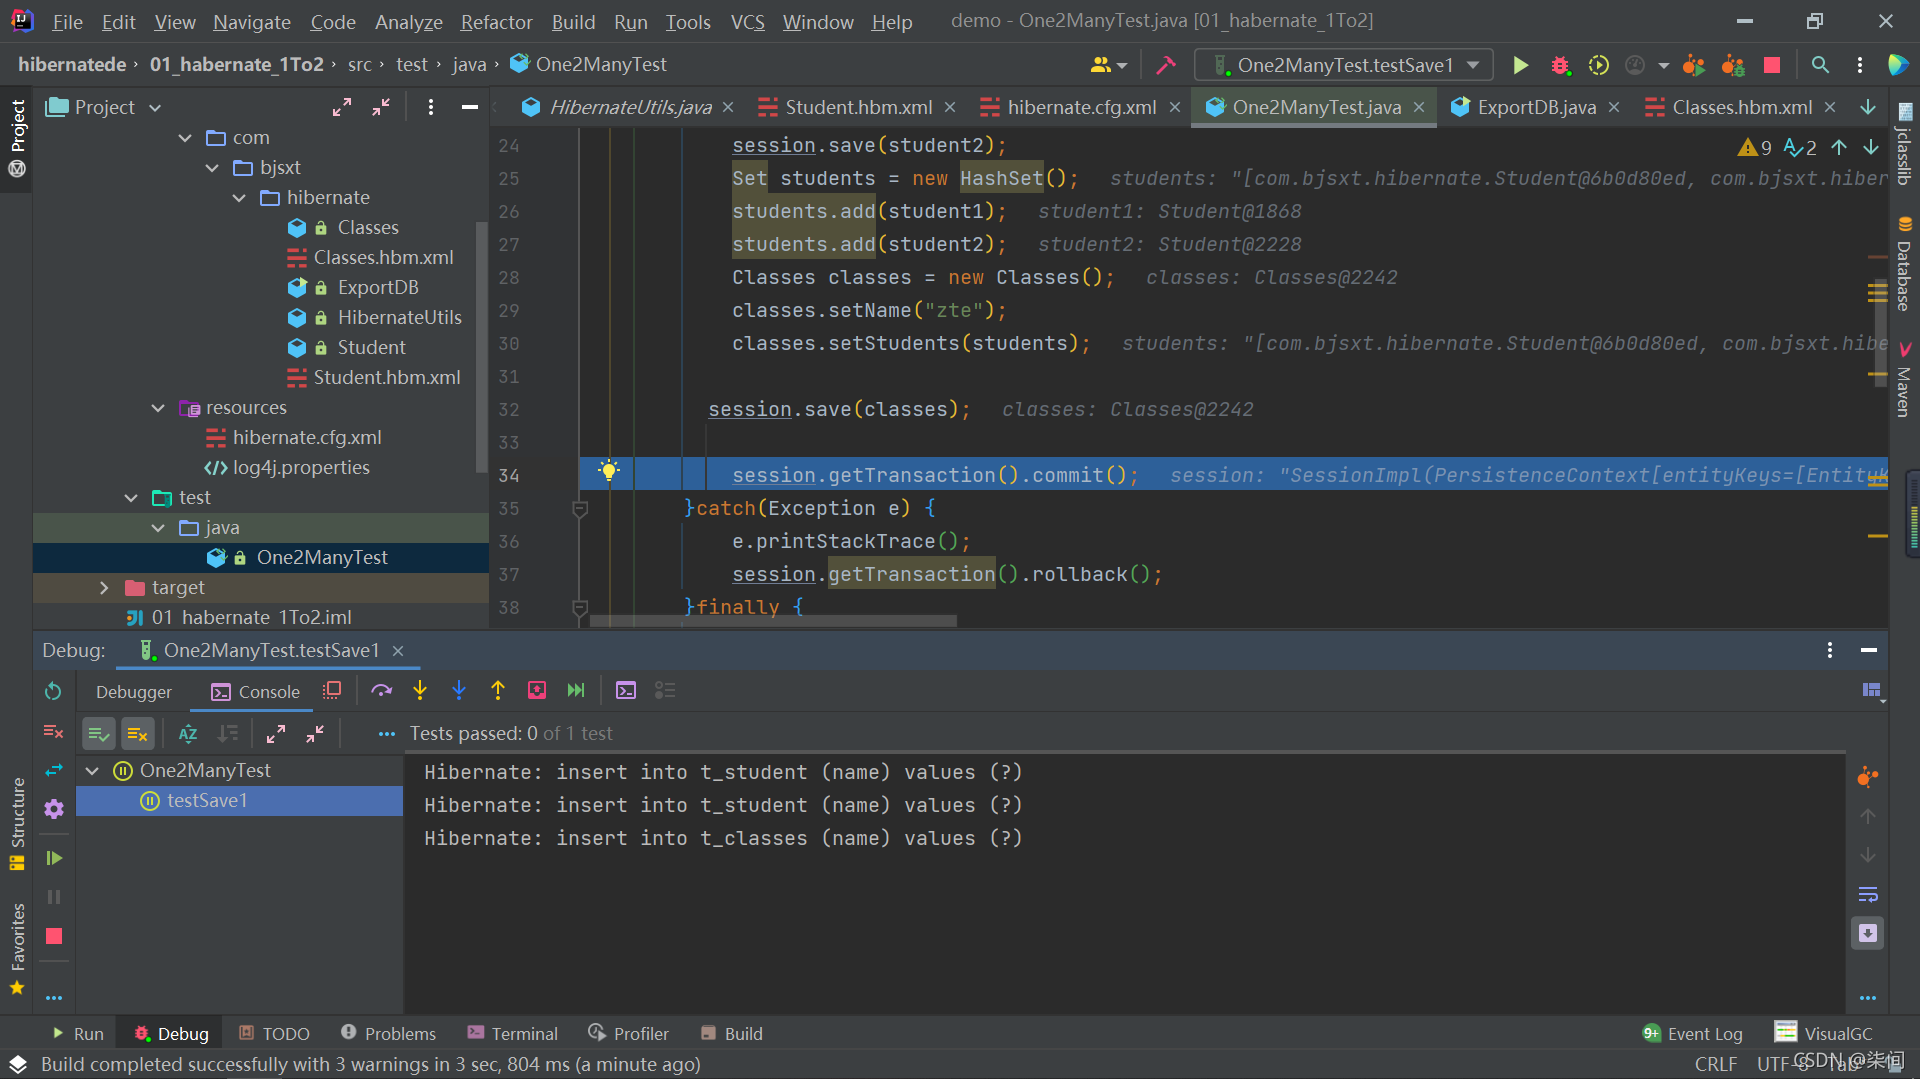1920x1079 pixels.
Task: Toggle Restore Layout icon in debug panel
Action: [1871, 690]
